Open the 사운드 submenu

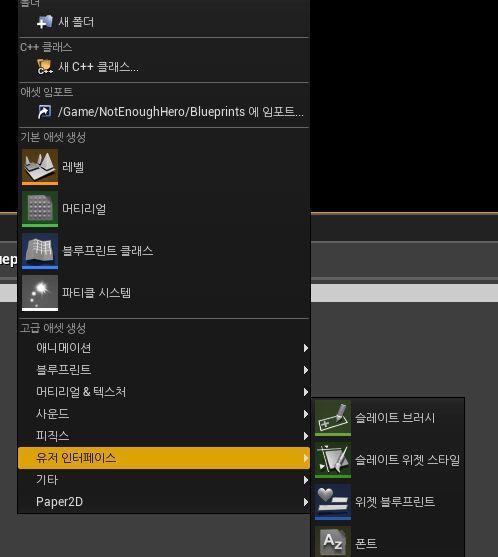point(164,414)
